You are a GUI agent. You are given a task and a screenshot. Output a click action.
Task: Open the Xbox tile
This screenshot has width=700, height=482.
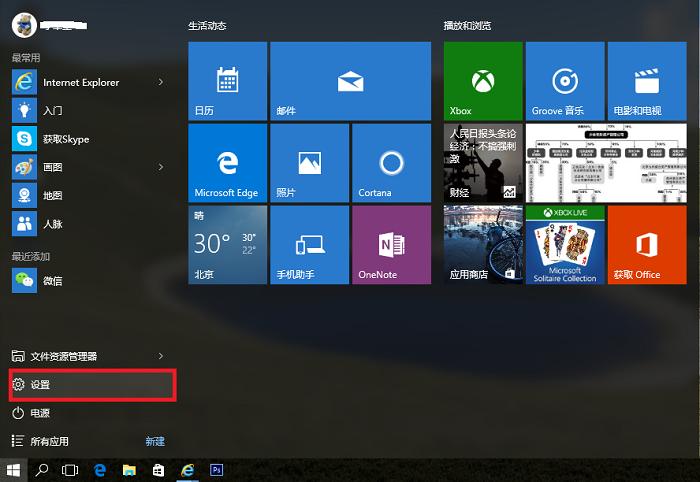tap(483, 81)
